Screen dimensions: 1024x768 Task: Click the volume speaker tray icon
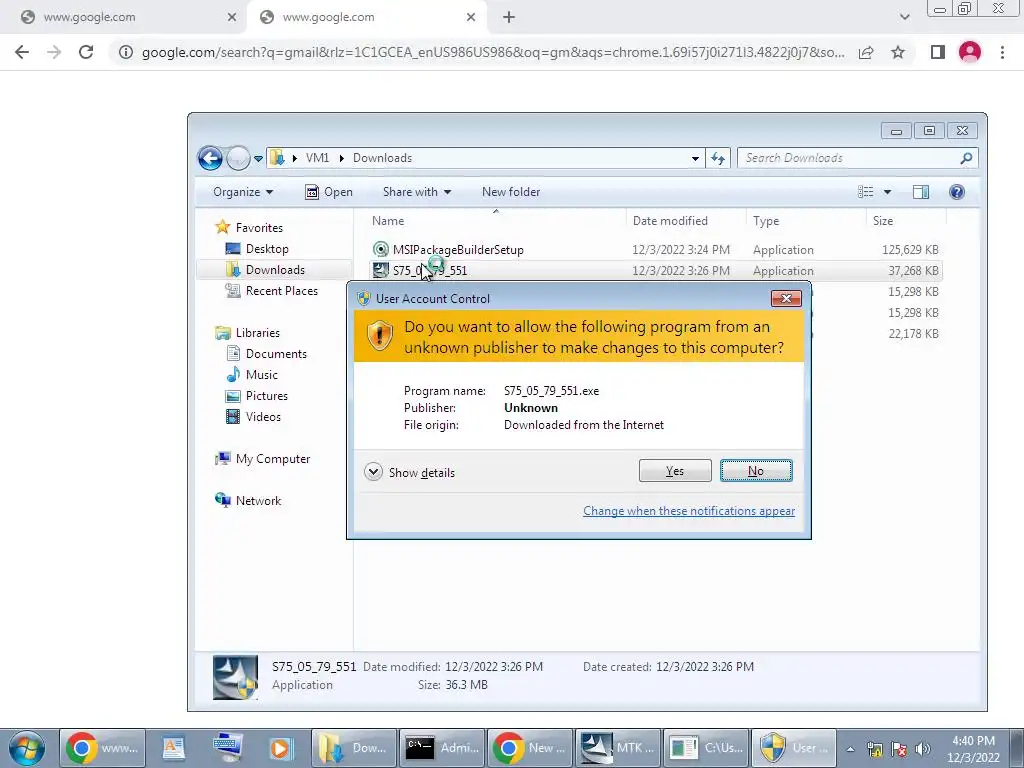click(923, 749)
